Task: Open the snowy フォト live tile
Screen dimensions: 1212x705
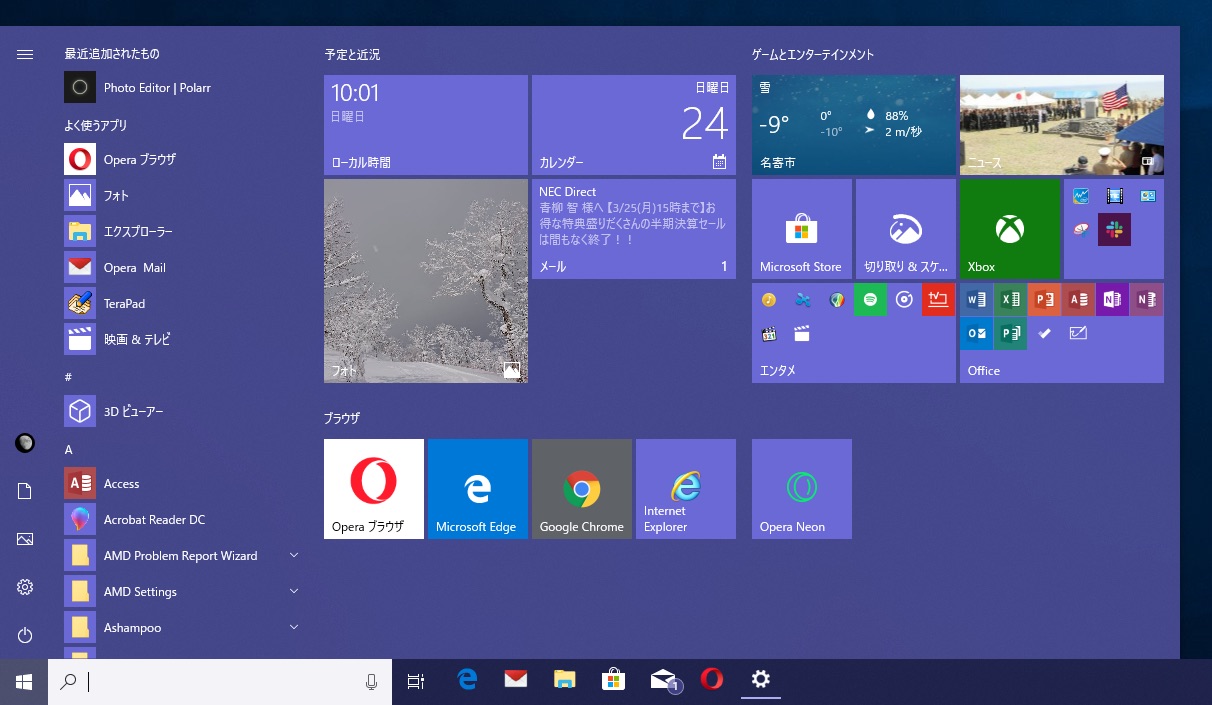Action: click(x=426, y=281)
